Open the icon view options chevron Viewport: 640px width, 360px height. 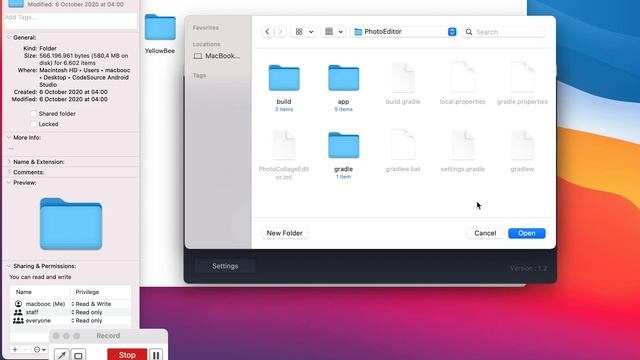point(311,32)
